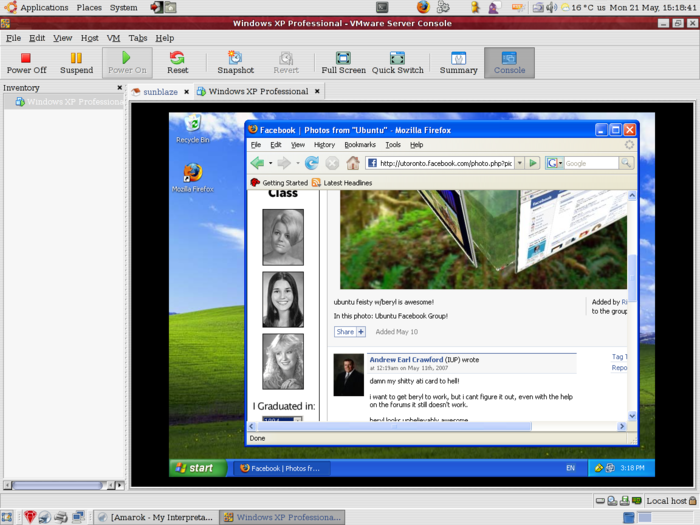Viewport: 700px width, 525px height.
Task: Open the graduation year dropdown
Action: point(283,419)
